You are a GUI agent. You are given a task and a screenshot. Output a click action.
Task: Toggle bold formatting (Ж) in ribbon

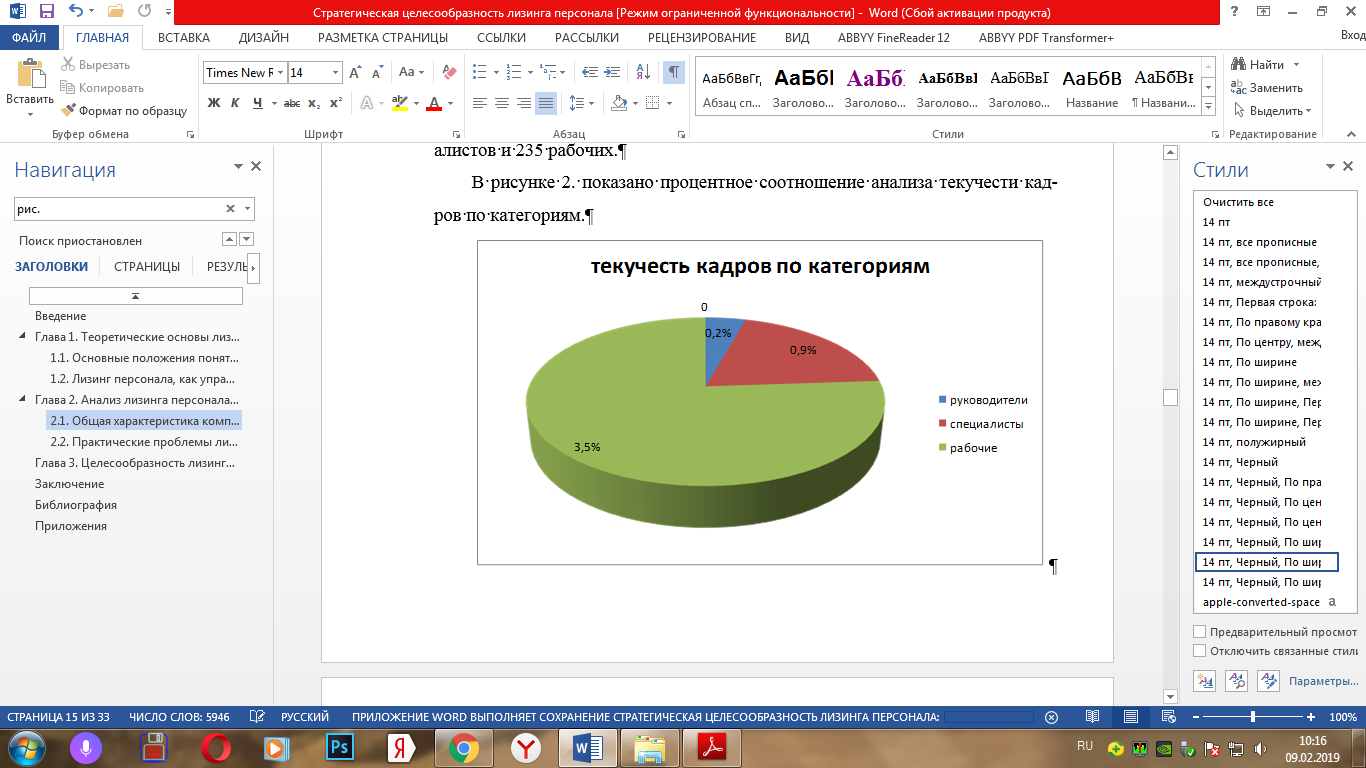213,103
